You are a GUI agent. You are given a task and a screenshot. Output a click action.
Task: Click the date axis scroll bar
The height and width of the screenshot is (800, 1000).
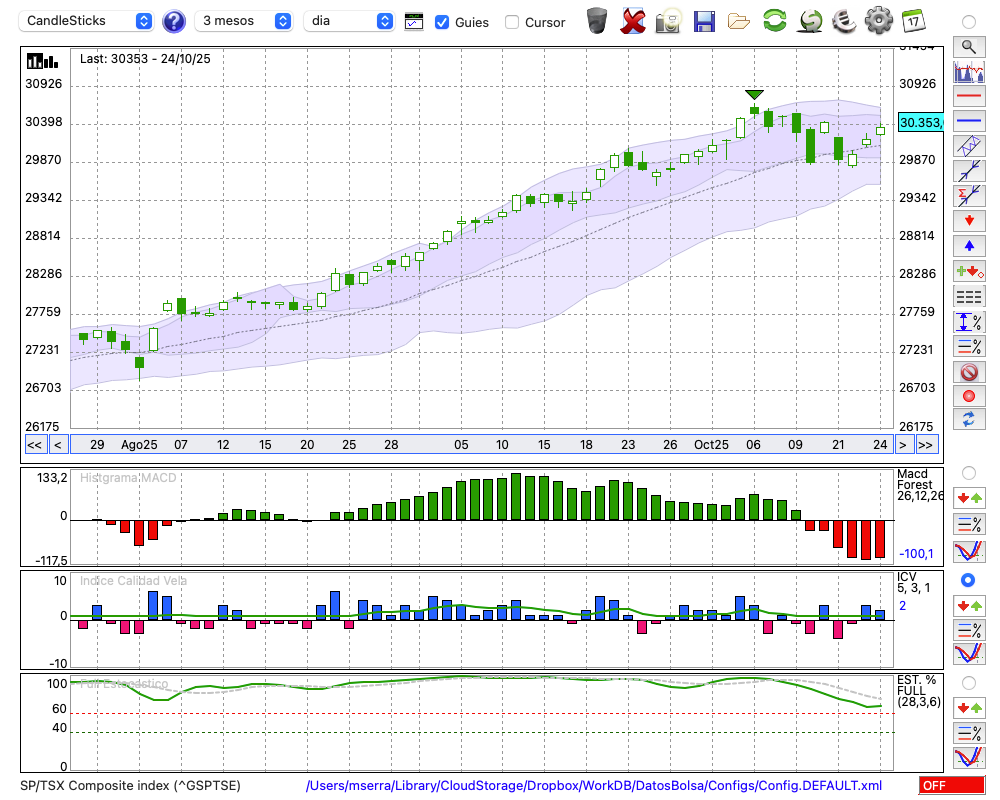482,445
